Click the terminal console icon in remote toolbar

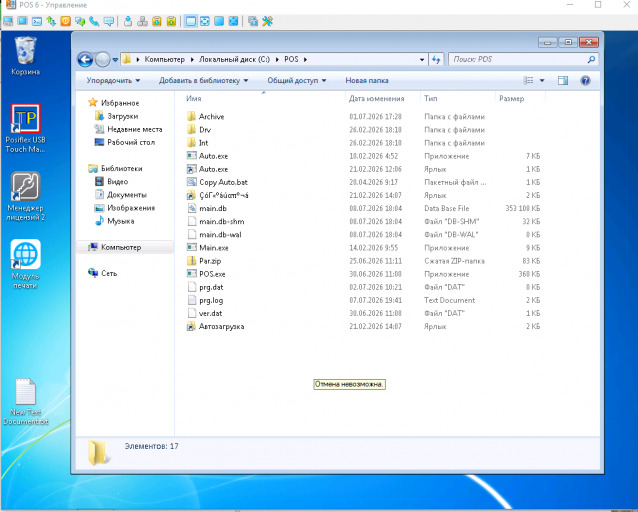pyautogui.click(x=37, y=21)
